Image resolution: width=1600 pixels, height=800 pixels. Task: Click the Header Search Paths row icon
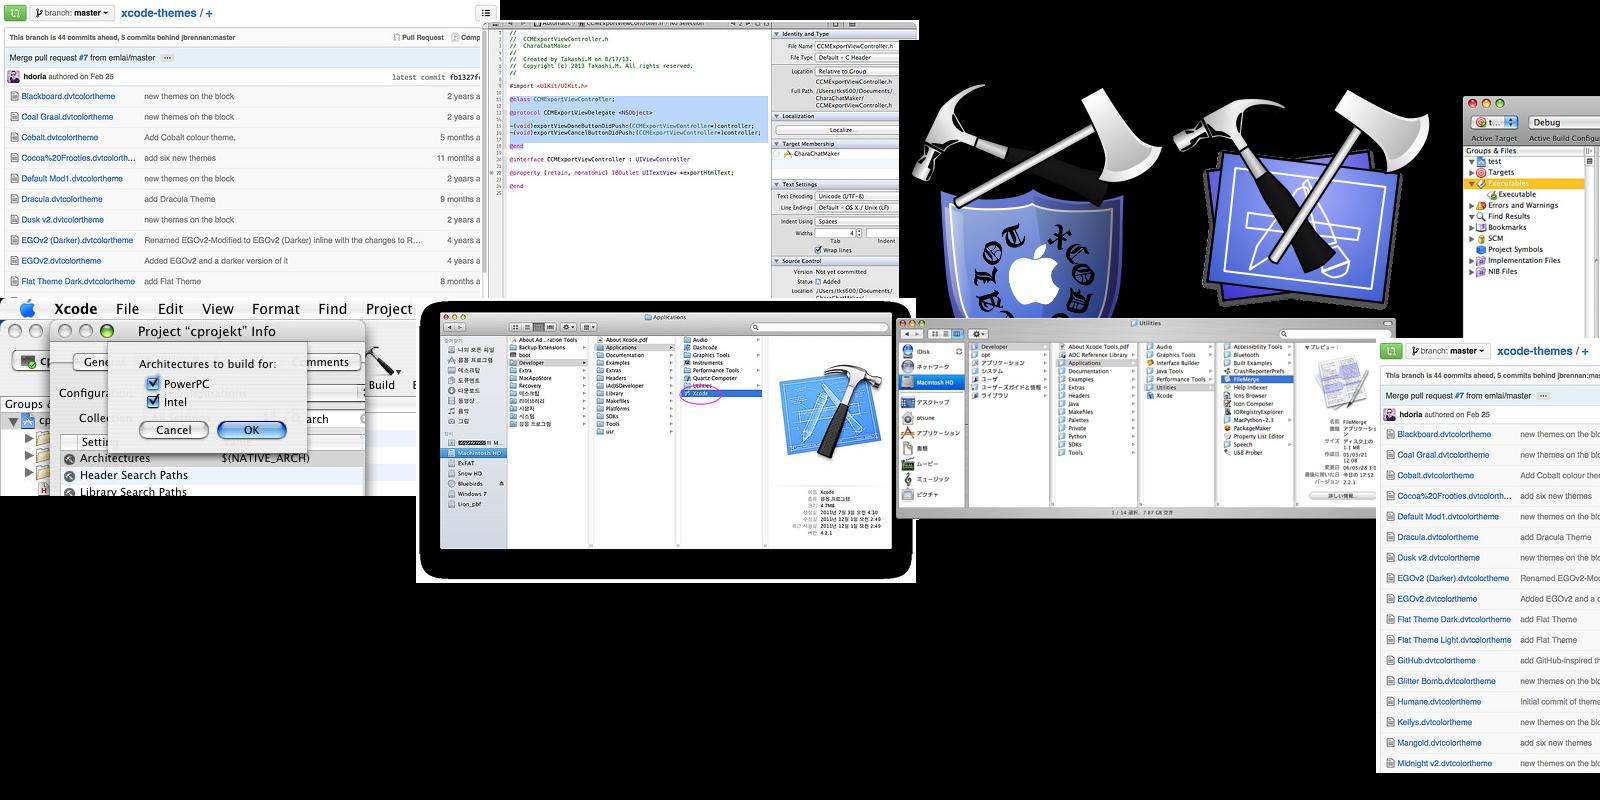pyautogui.click(x=70, y=476)
